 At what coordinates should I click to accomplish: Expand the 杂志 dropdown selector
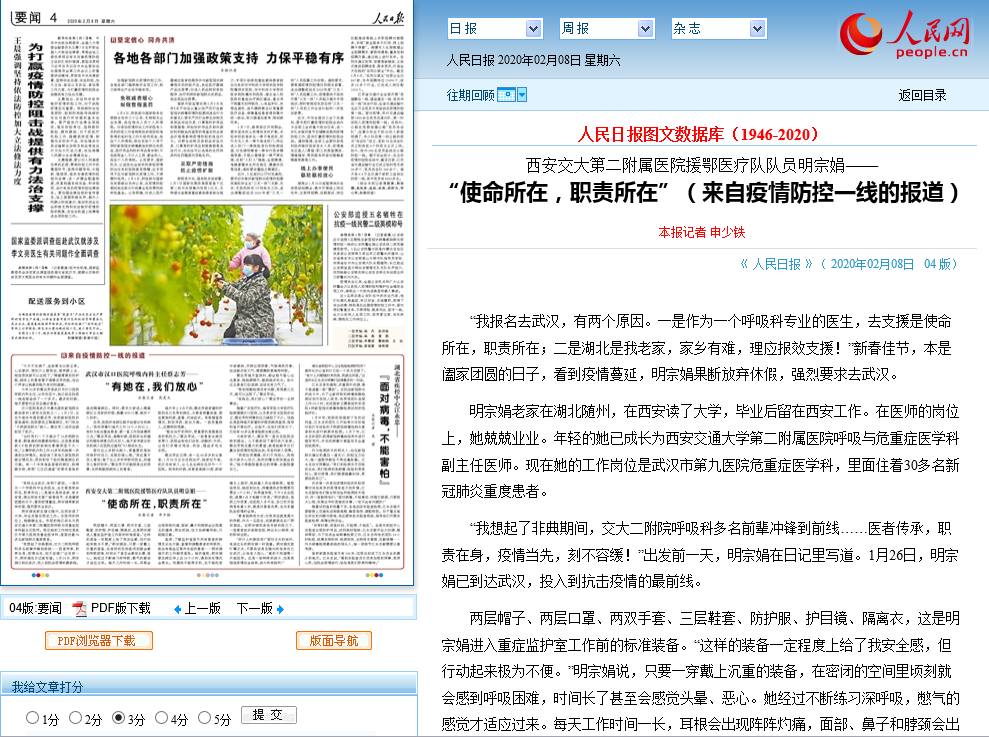(x=757, y=29)
